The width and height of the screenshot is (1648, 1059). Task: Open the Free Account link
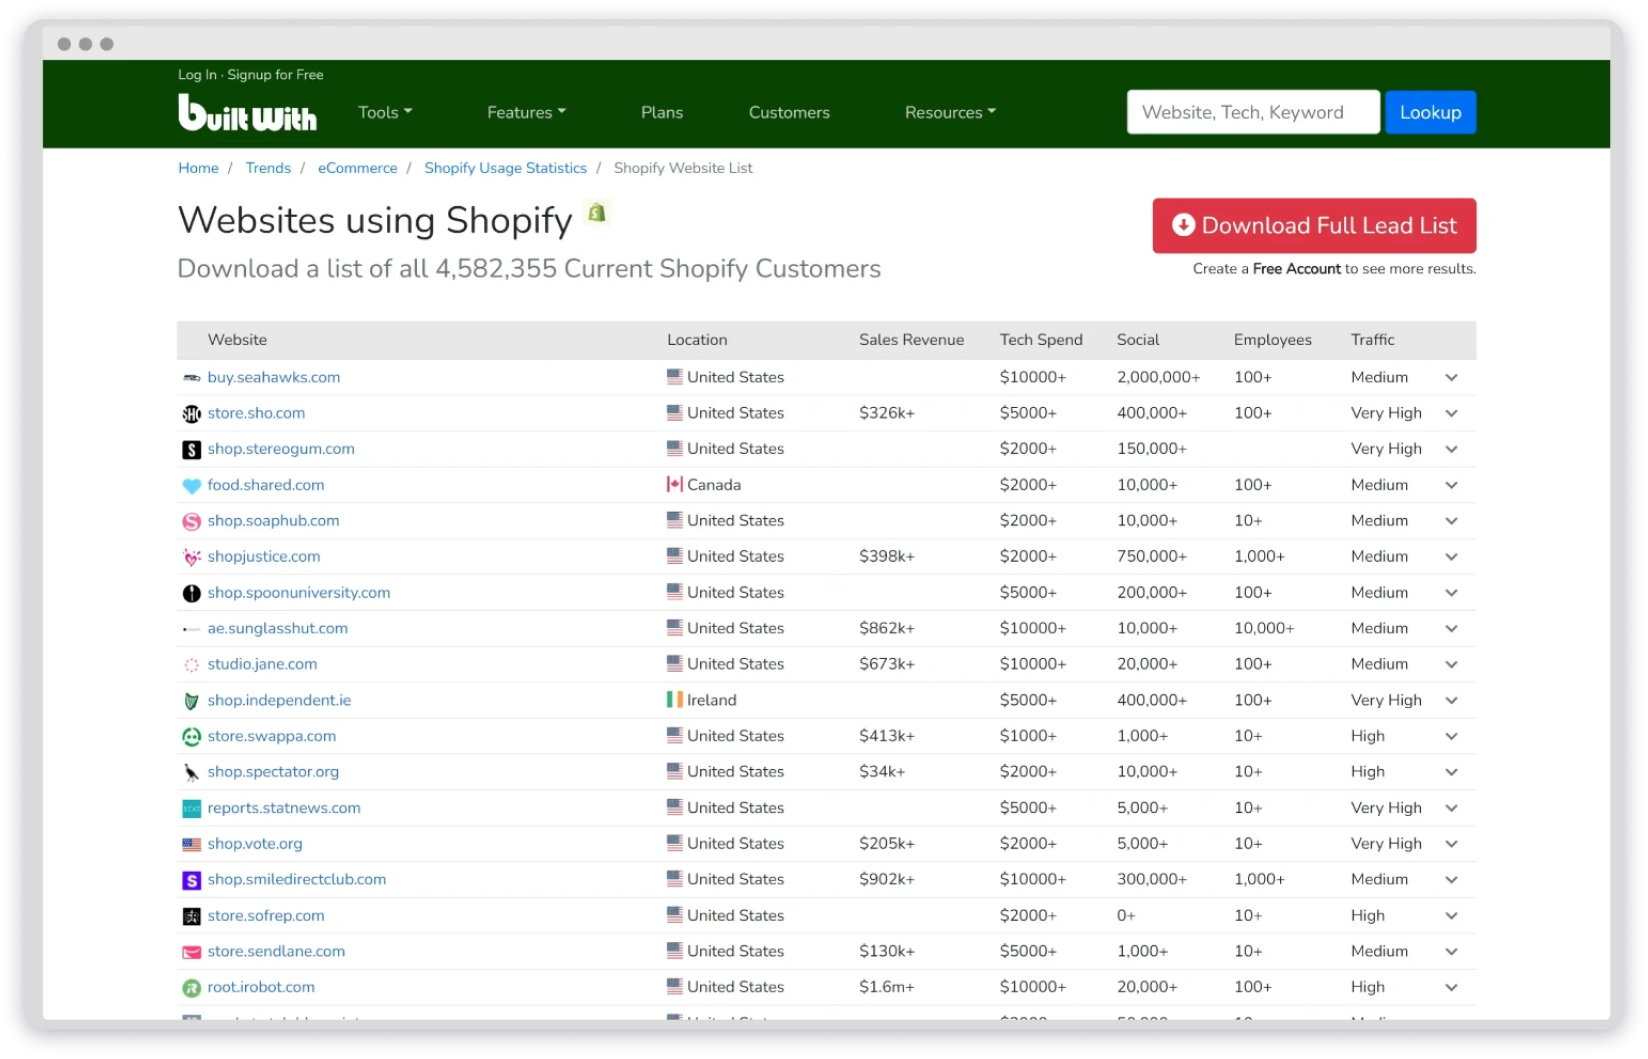click(1297, 268)
